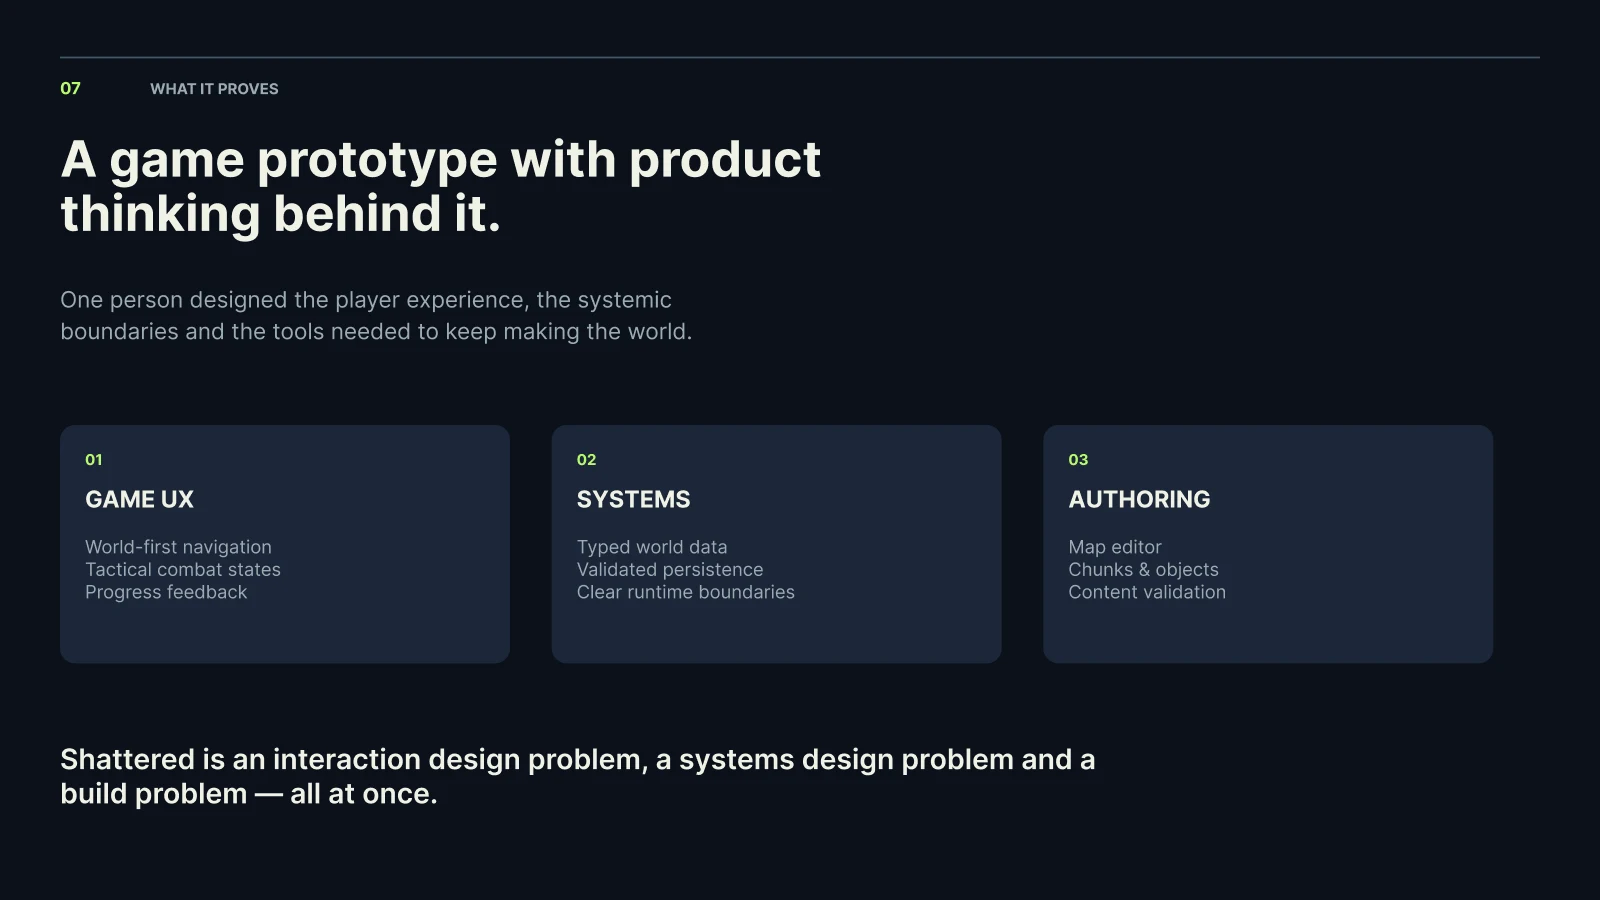
Task: Select the Chunks & objects line
Action: click(1143, 569)
